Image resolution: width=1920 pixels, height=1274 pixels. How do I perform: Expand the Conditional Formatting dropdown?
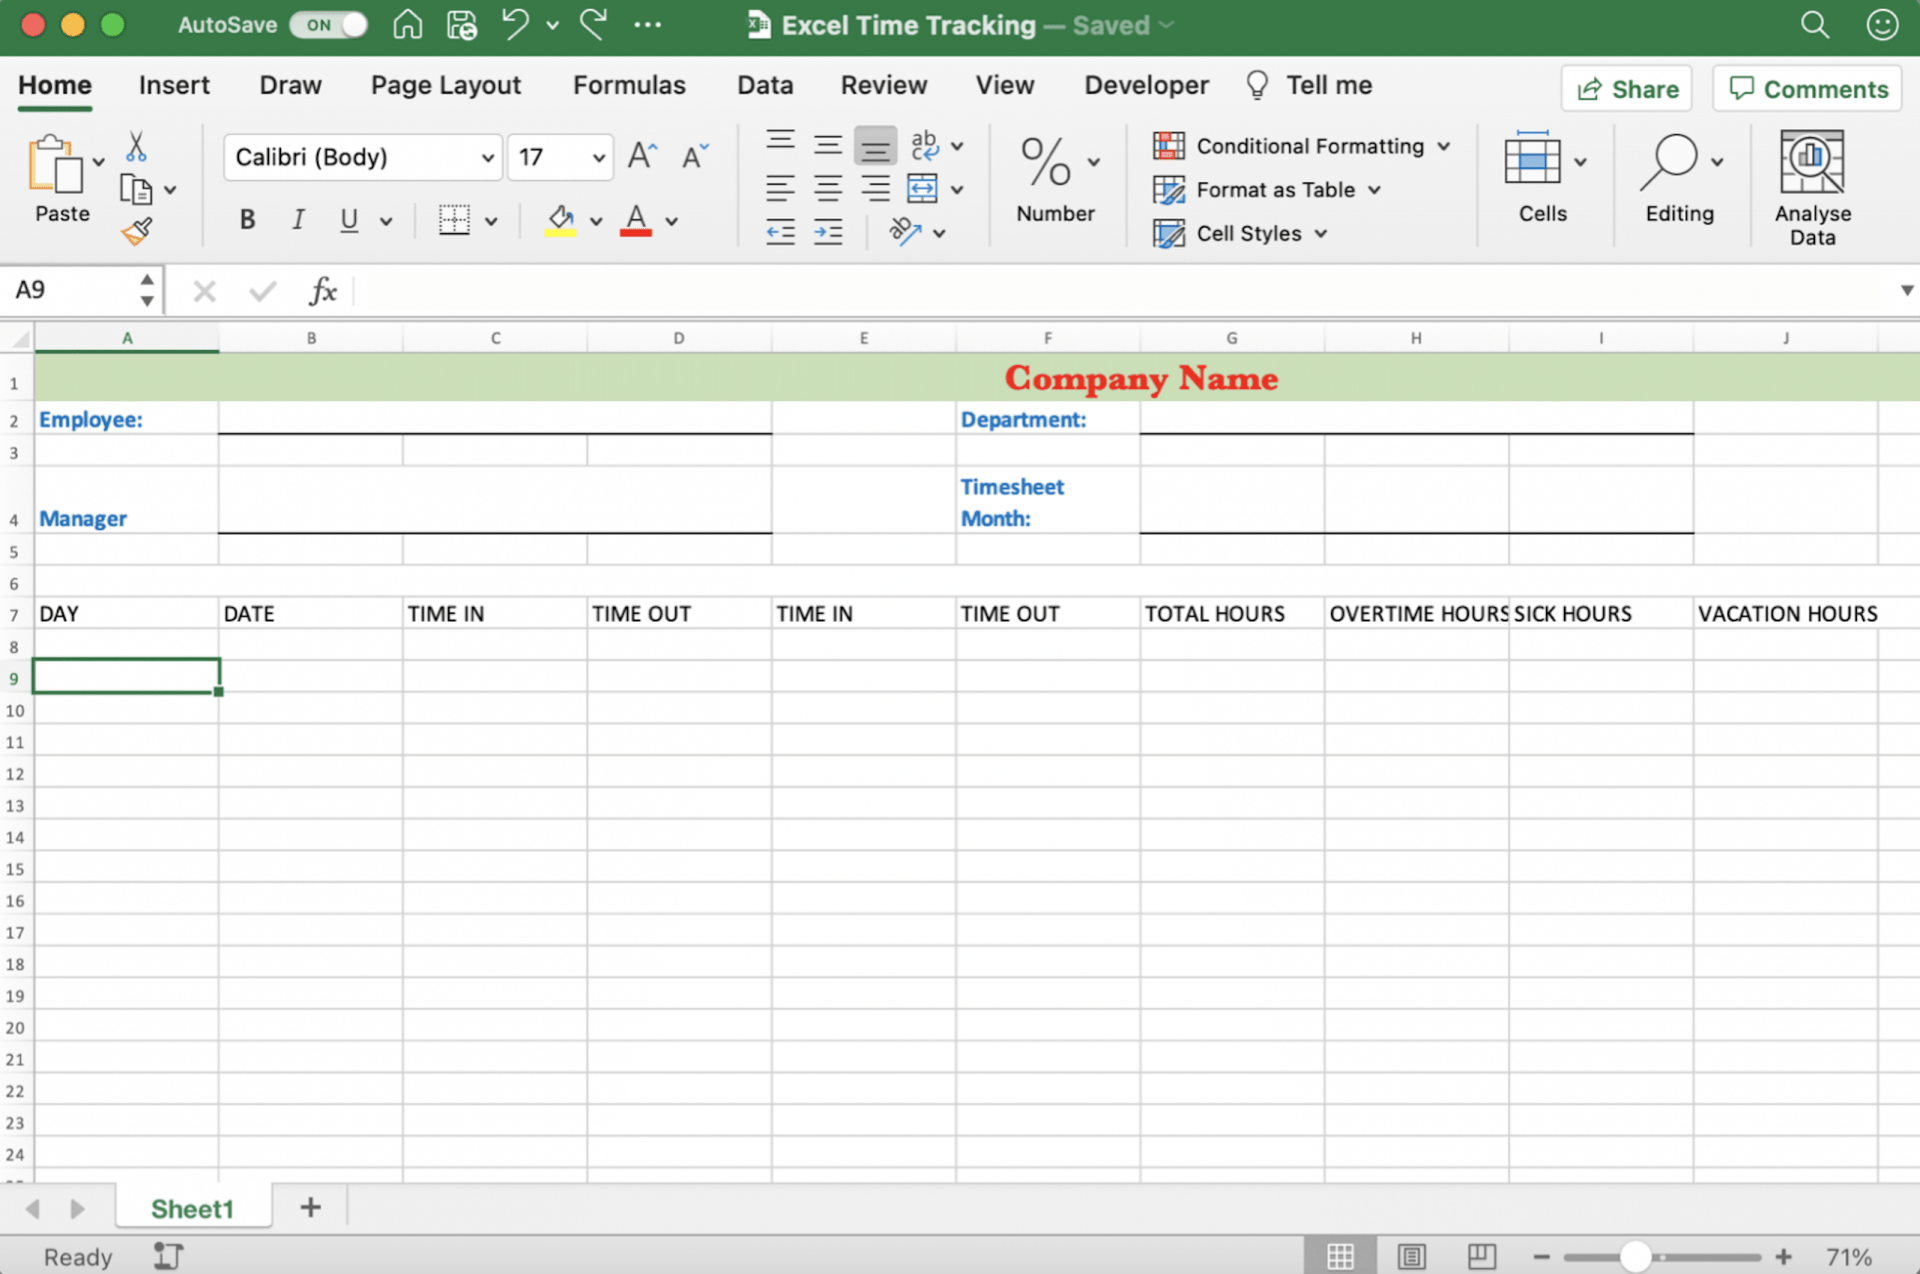[1443, 146]
